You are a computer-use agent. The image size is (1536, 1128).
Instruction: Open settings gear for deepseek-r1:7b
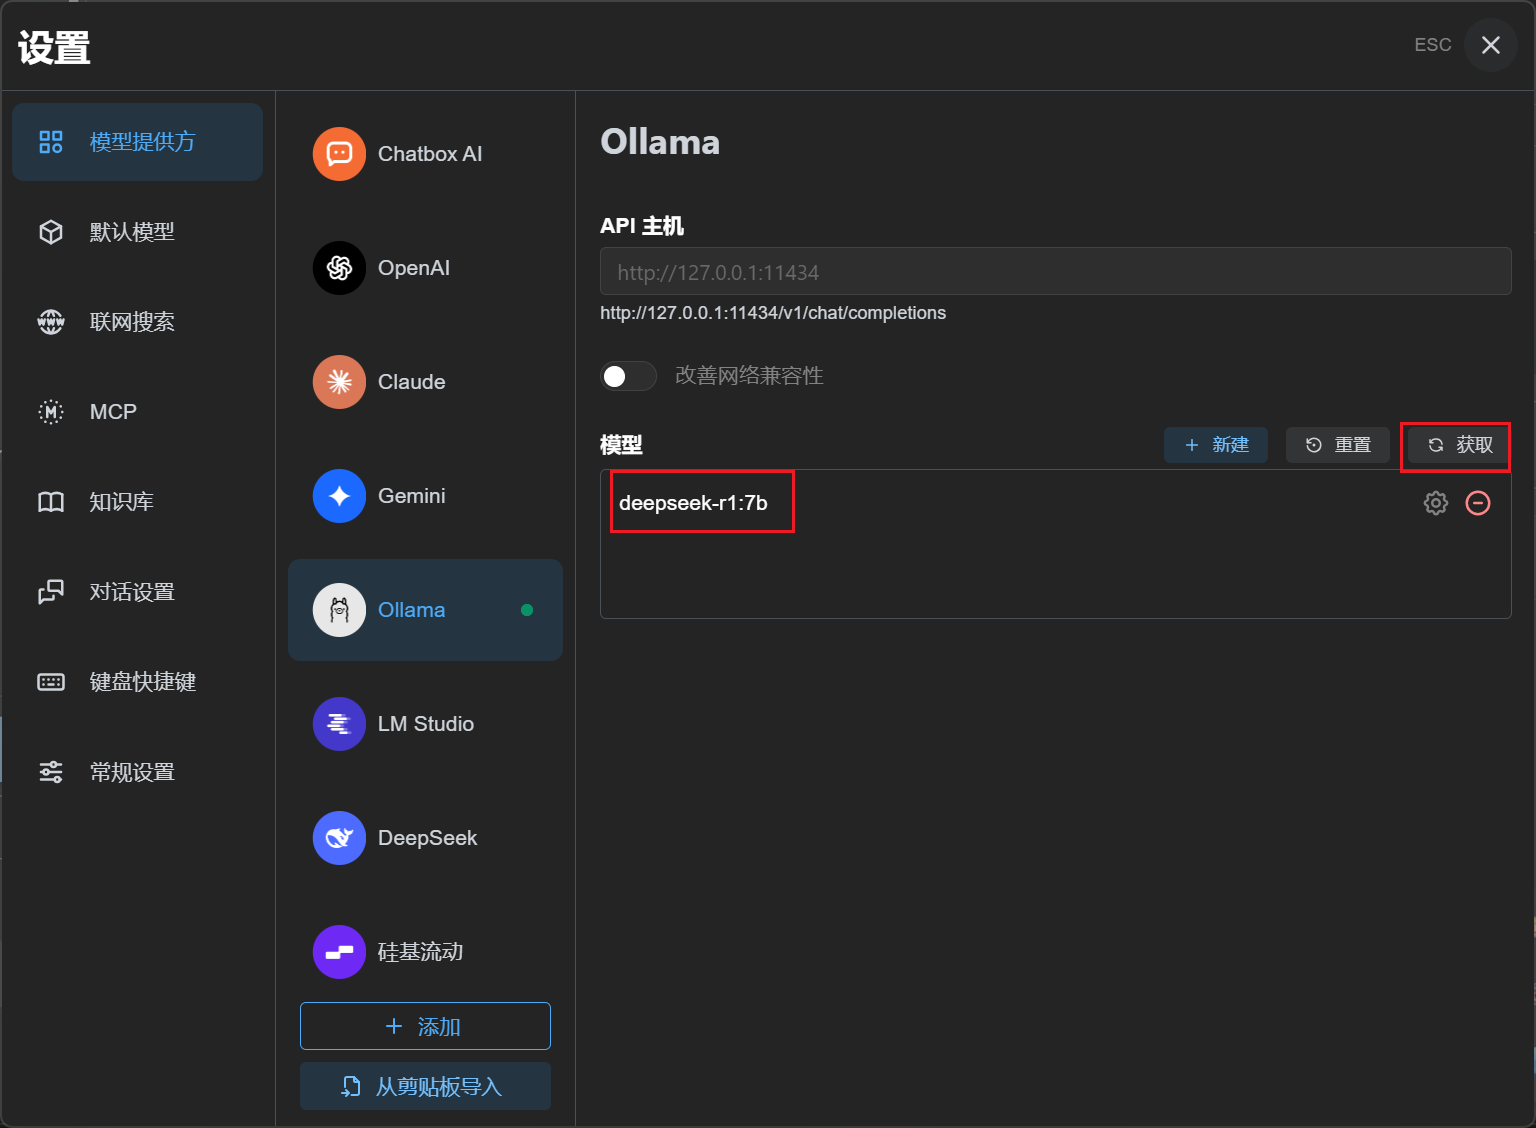[1436, 503]
